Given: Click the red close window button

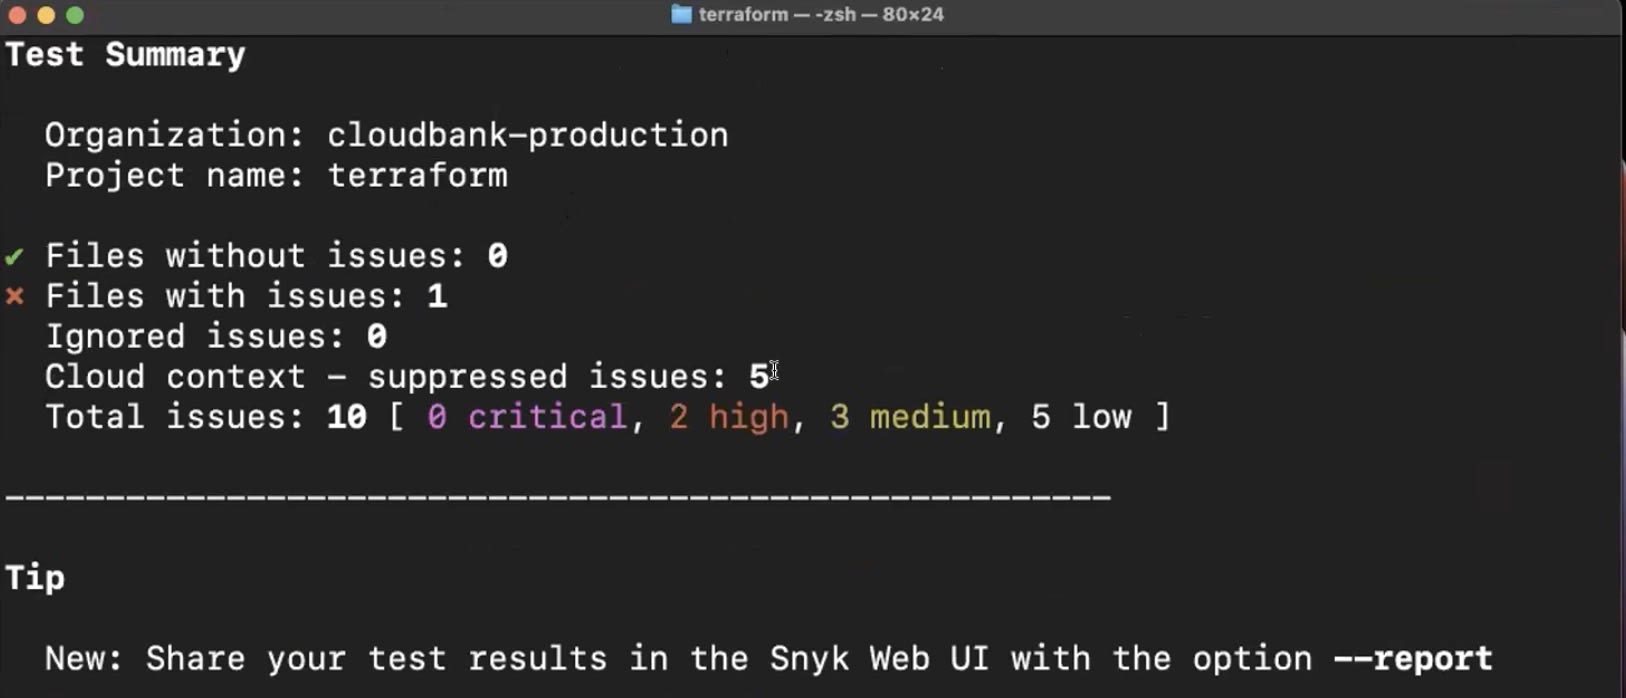Looking at the screenshot, I should 17,15.
